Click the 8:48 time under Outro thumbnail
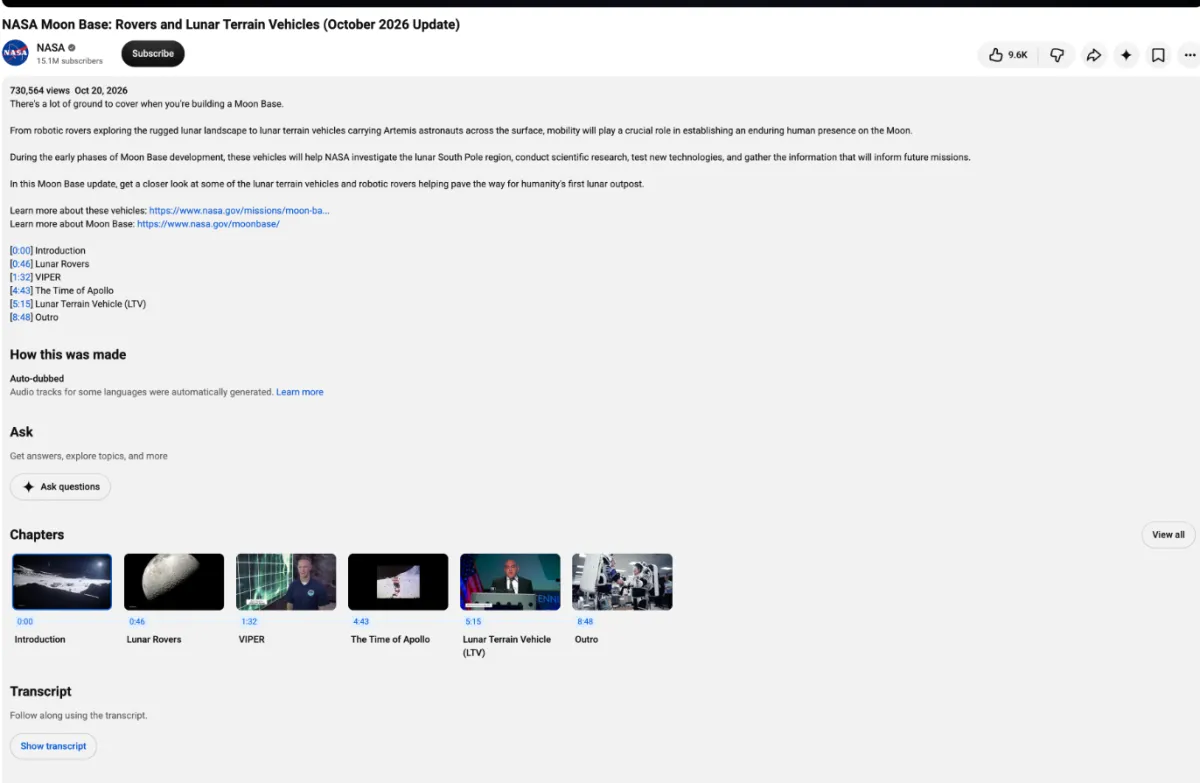1200x783 pixels. [x=585, y=622]
